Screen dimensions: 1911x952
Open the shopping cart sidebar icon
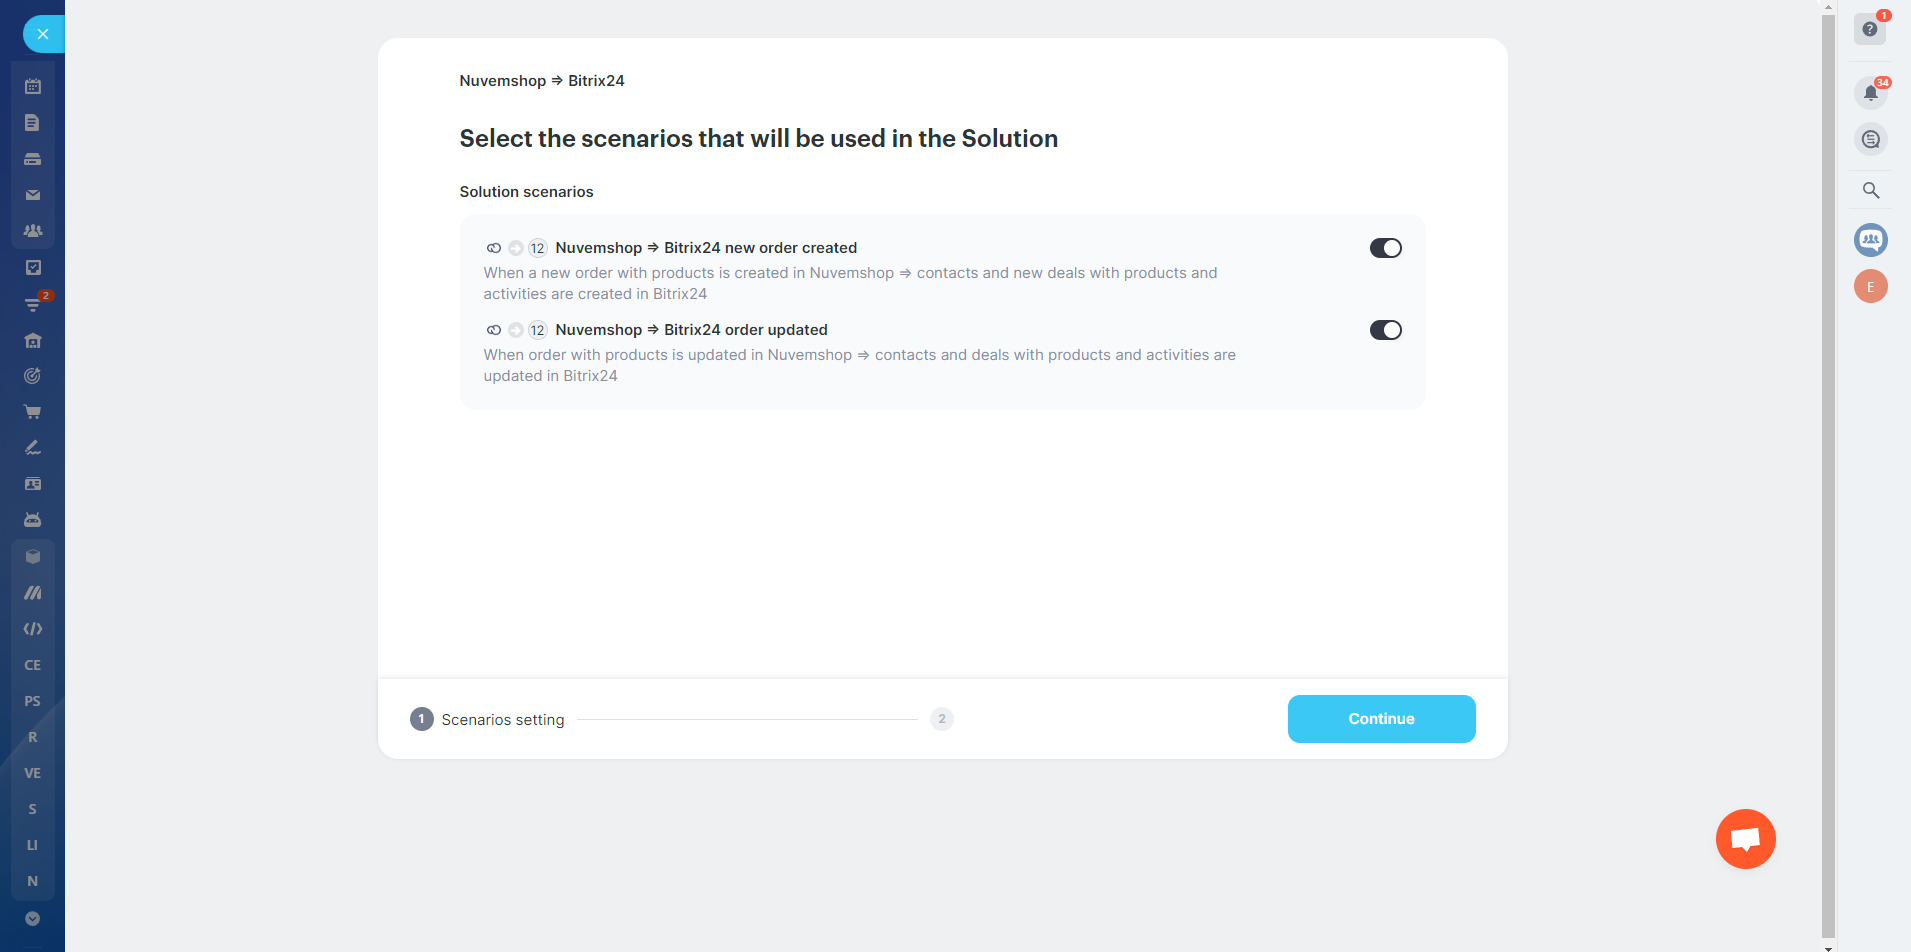pyautogui.click(x=33, y=412)
